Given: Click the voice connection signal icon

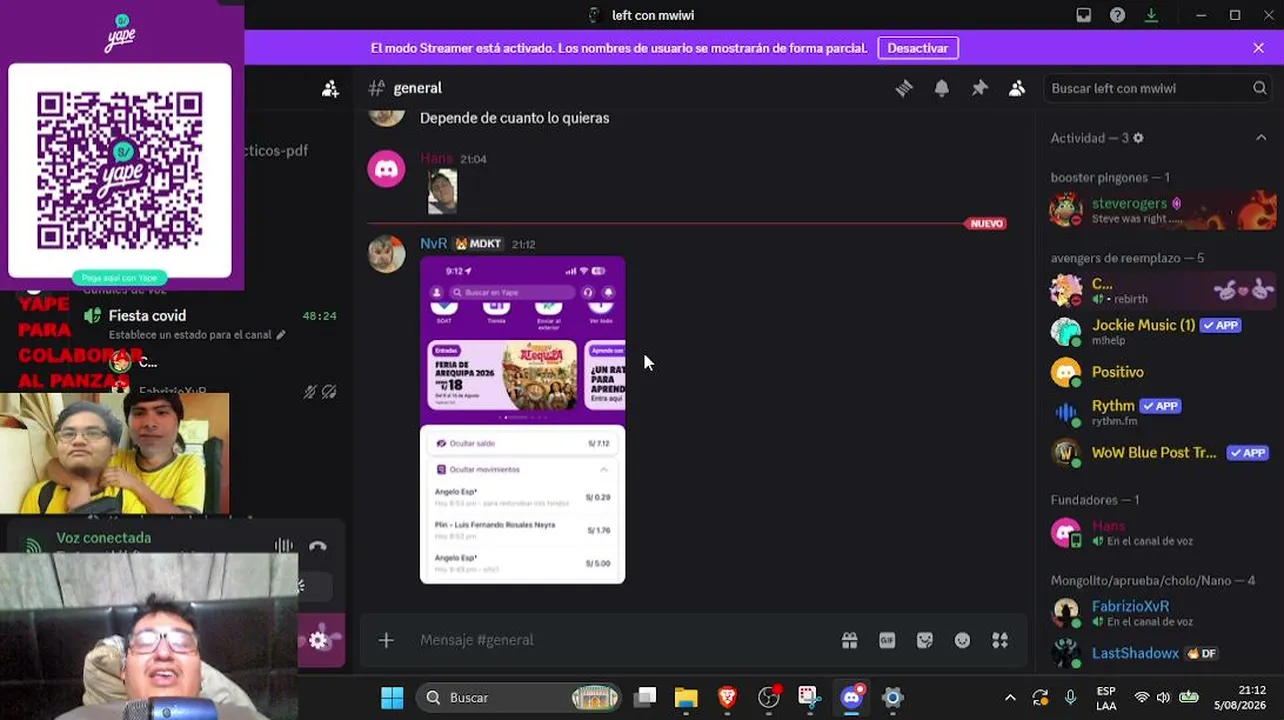Looking at the screenshot, I should coord(33,546).
